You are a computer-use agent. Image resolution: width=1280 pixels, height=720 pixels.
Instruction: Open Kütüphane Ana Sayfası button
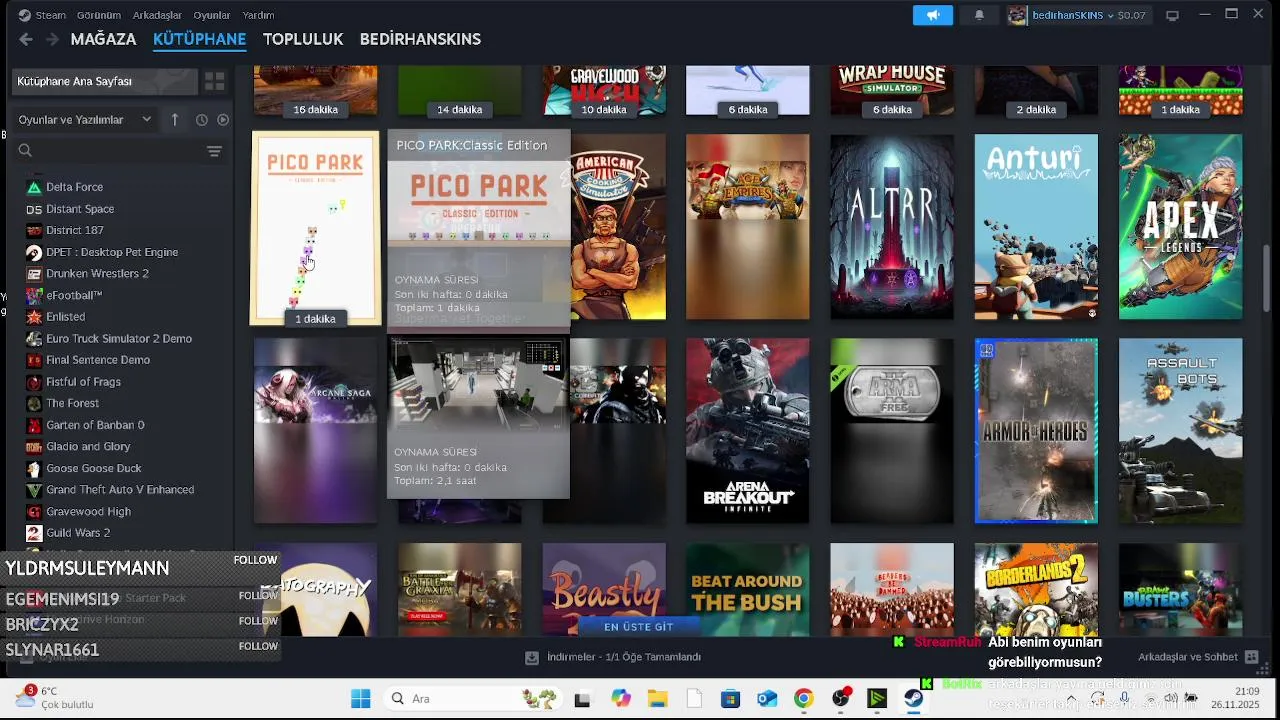pos(104,81)
